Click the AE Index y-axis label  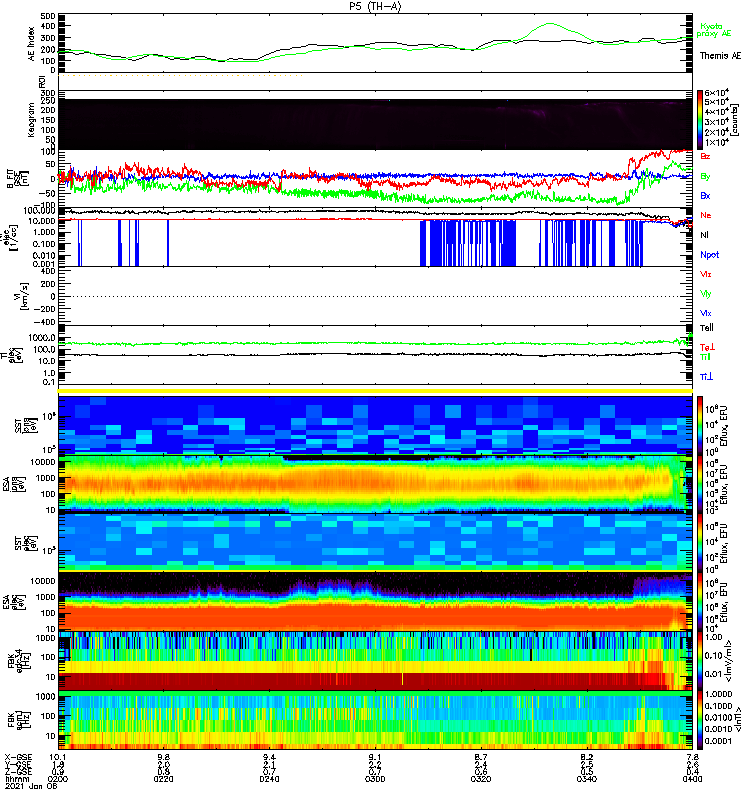tap(31, 44)
